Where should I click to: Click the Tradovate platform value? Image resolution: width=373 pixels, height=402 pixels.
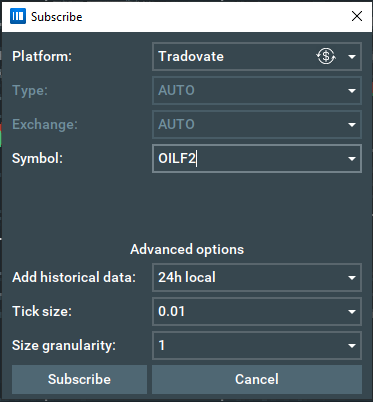click(191, 56)
